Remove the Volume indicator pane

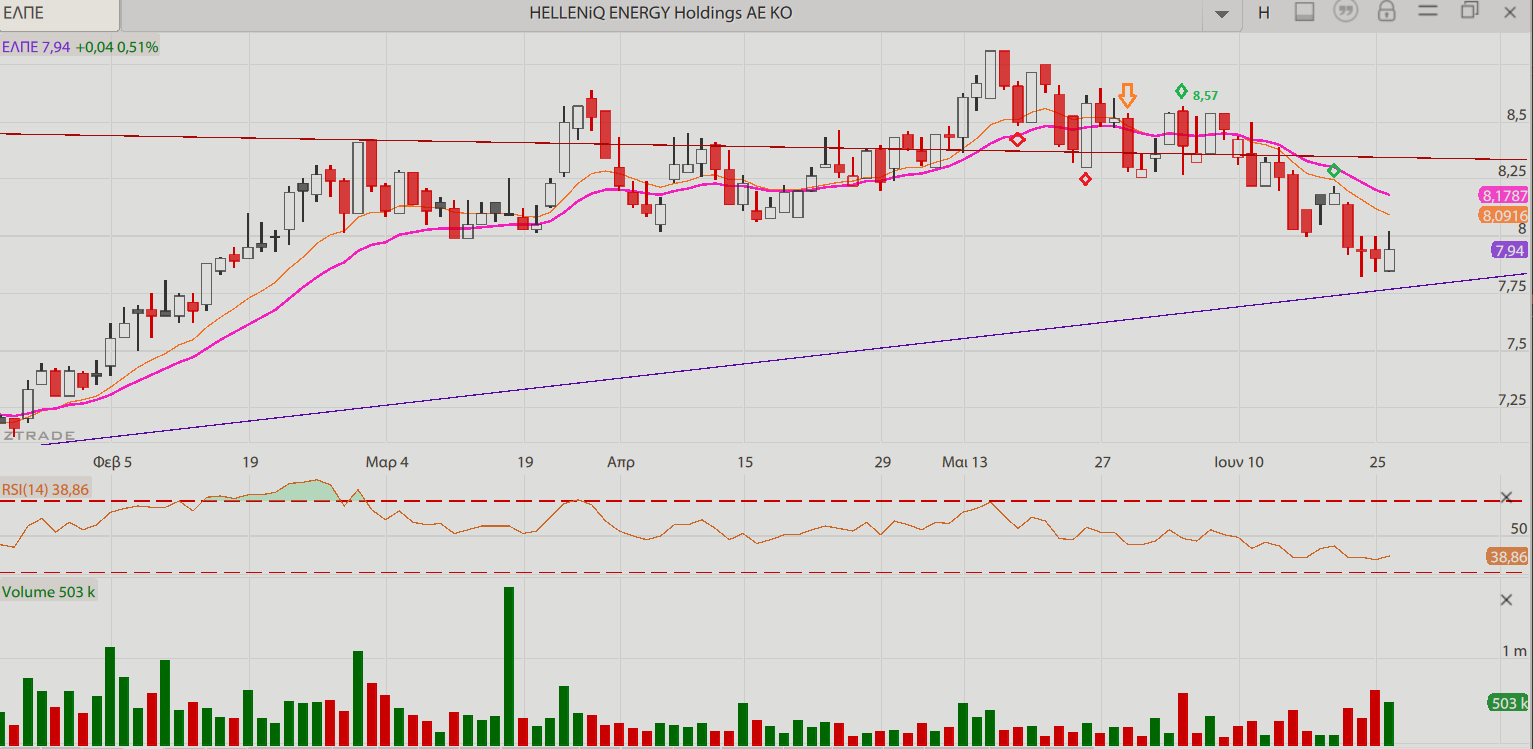click(1507, 600)
